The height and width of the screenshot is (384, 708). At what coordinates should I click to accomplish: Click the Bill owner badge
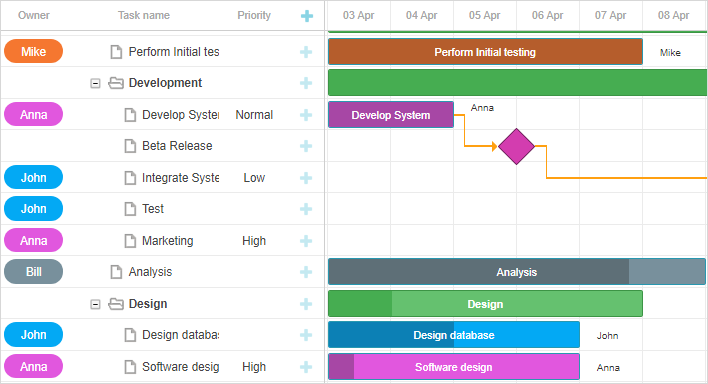(x=33, y=272)
